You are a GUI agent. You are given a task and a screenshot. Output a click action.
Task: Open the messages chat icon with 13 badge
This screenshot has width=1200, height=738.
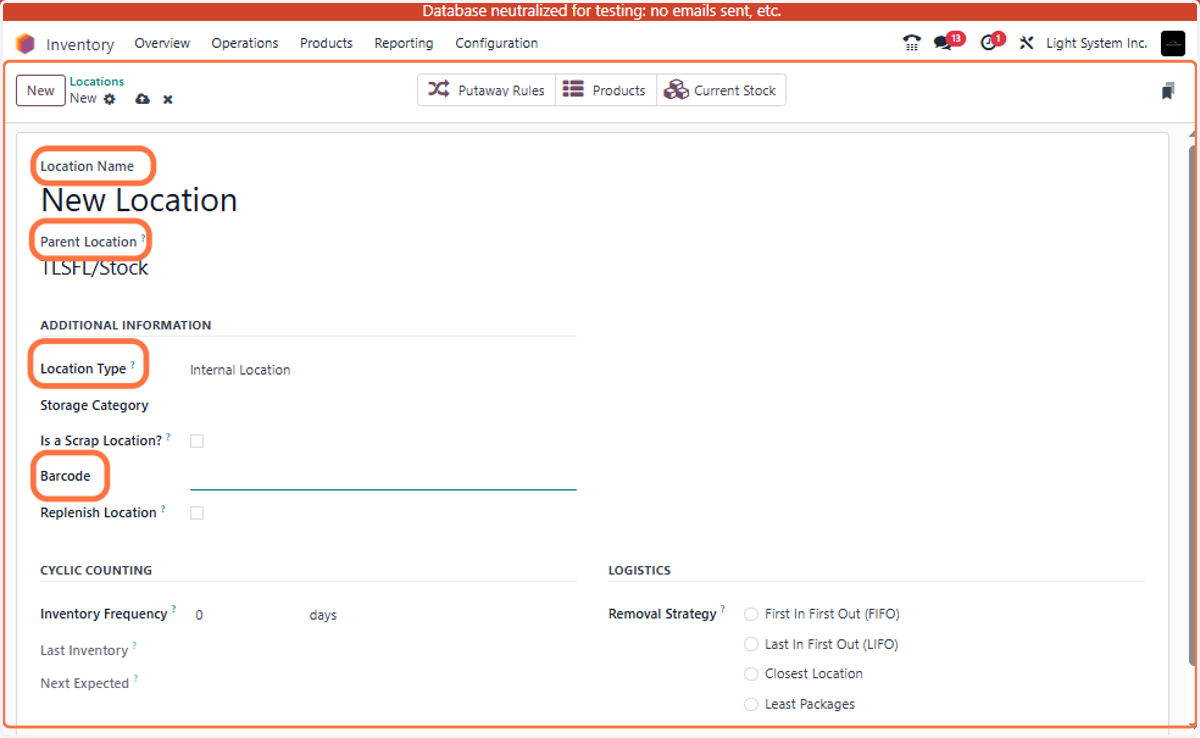942,43
